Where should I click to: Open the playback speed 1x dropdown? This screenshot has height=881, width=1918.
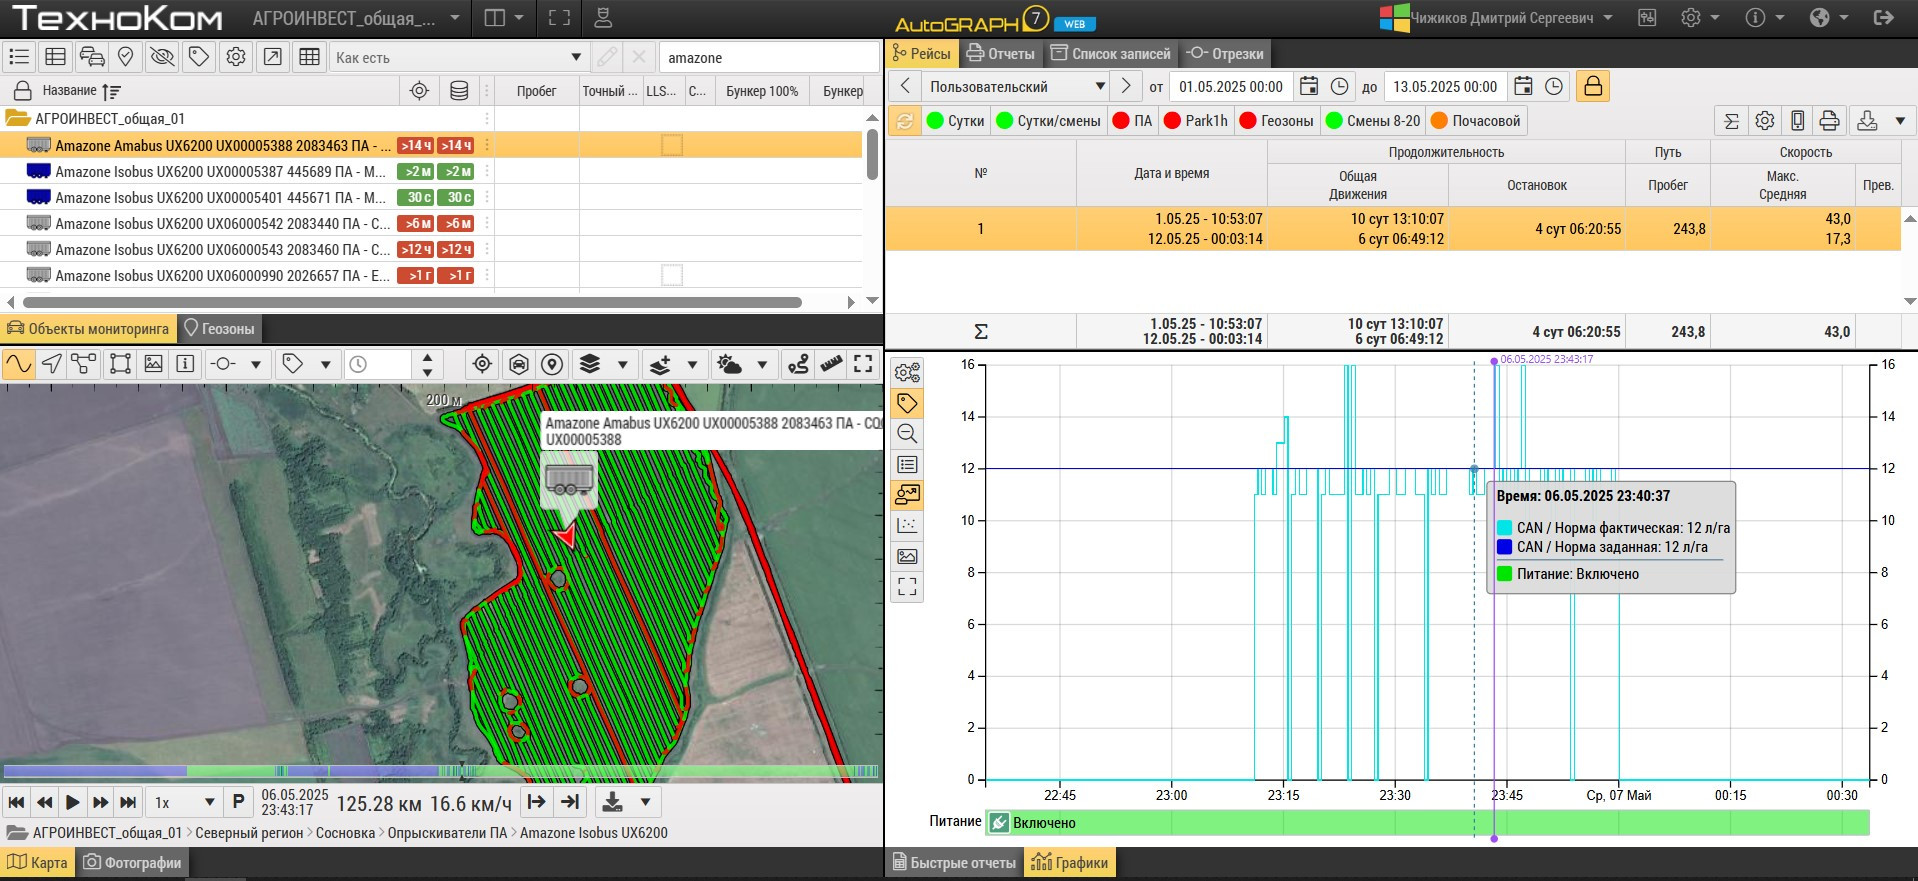click(184, 802)
